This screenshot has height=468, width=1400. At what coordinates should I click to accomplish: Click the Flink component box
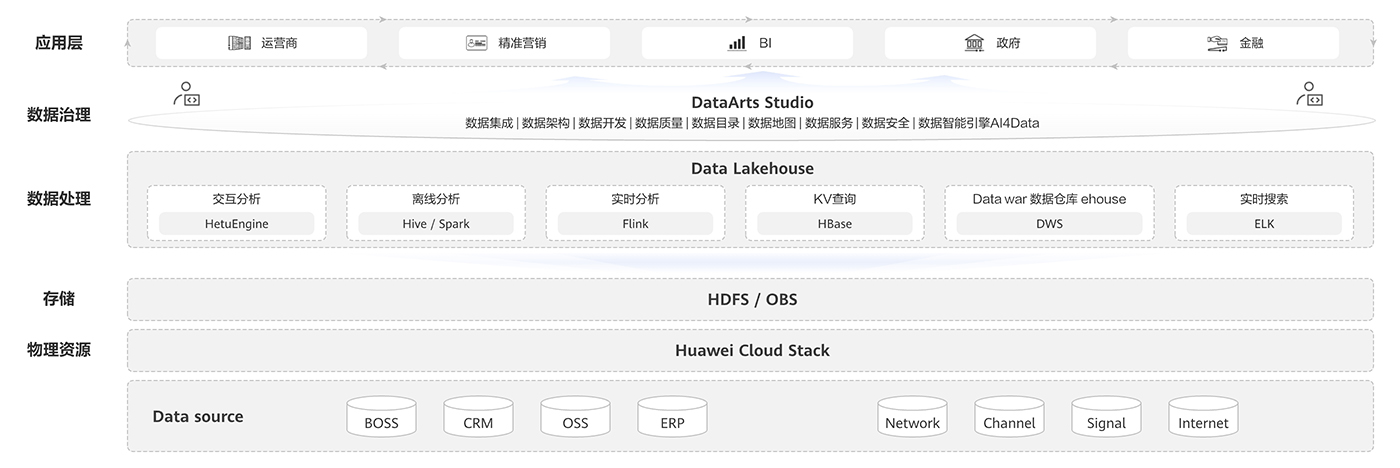pyautogui.click(x=635, y=224)
